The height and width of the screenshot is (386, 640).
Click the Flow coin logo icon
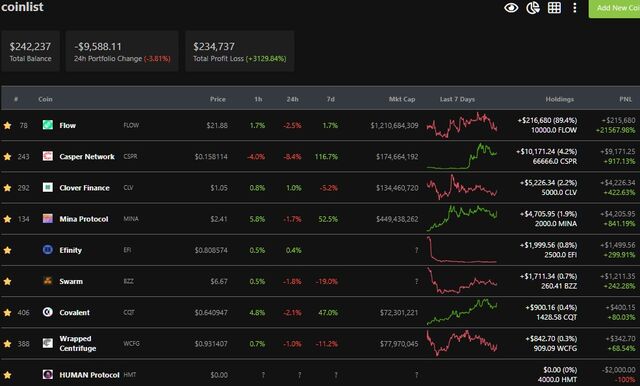click(x=48, y=125)
